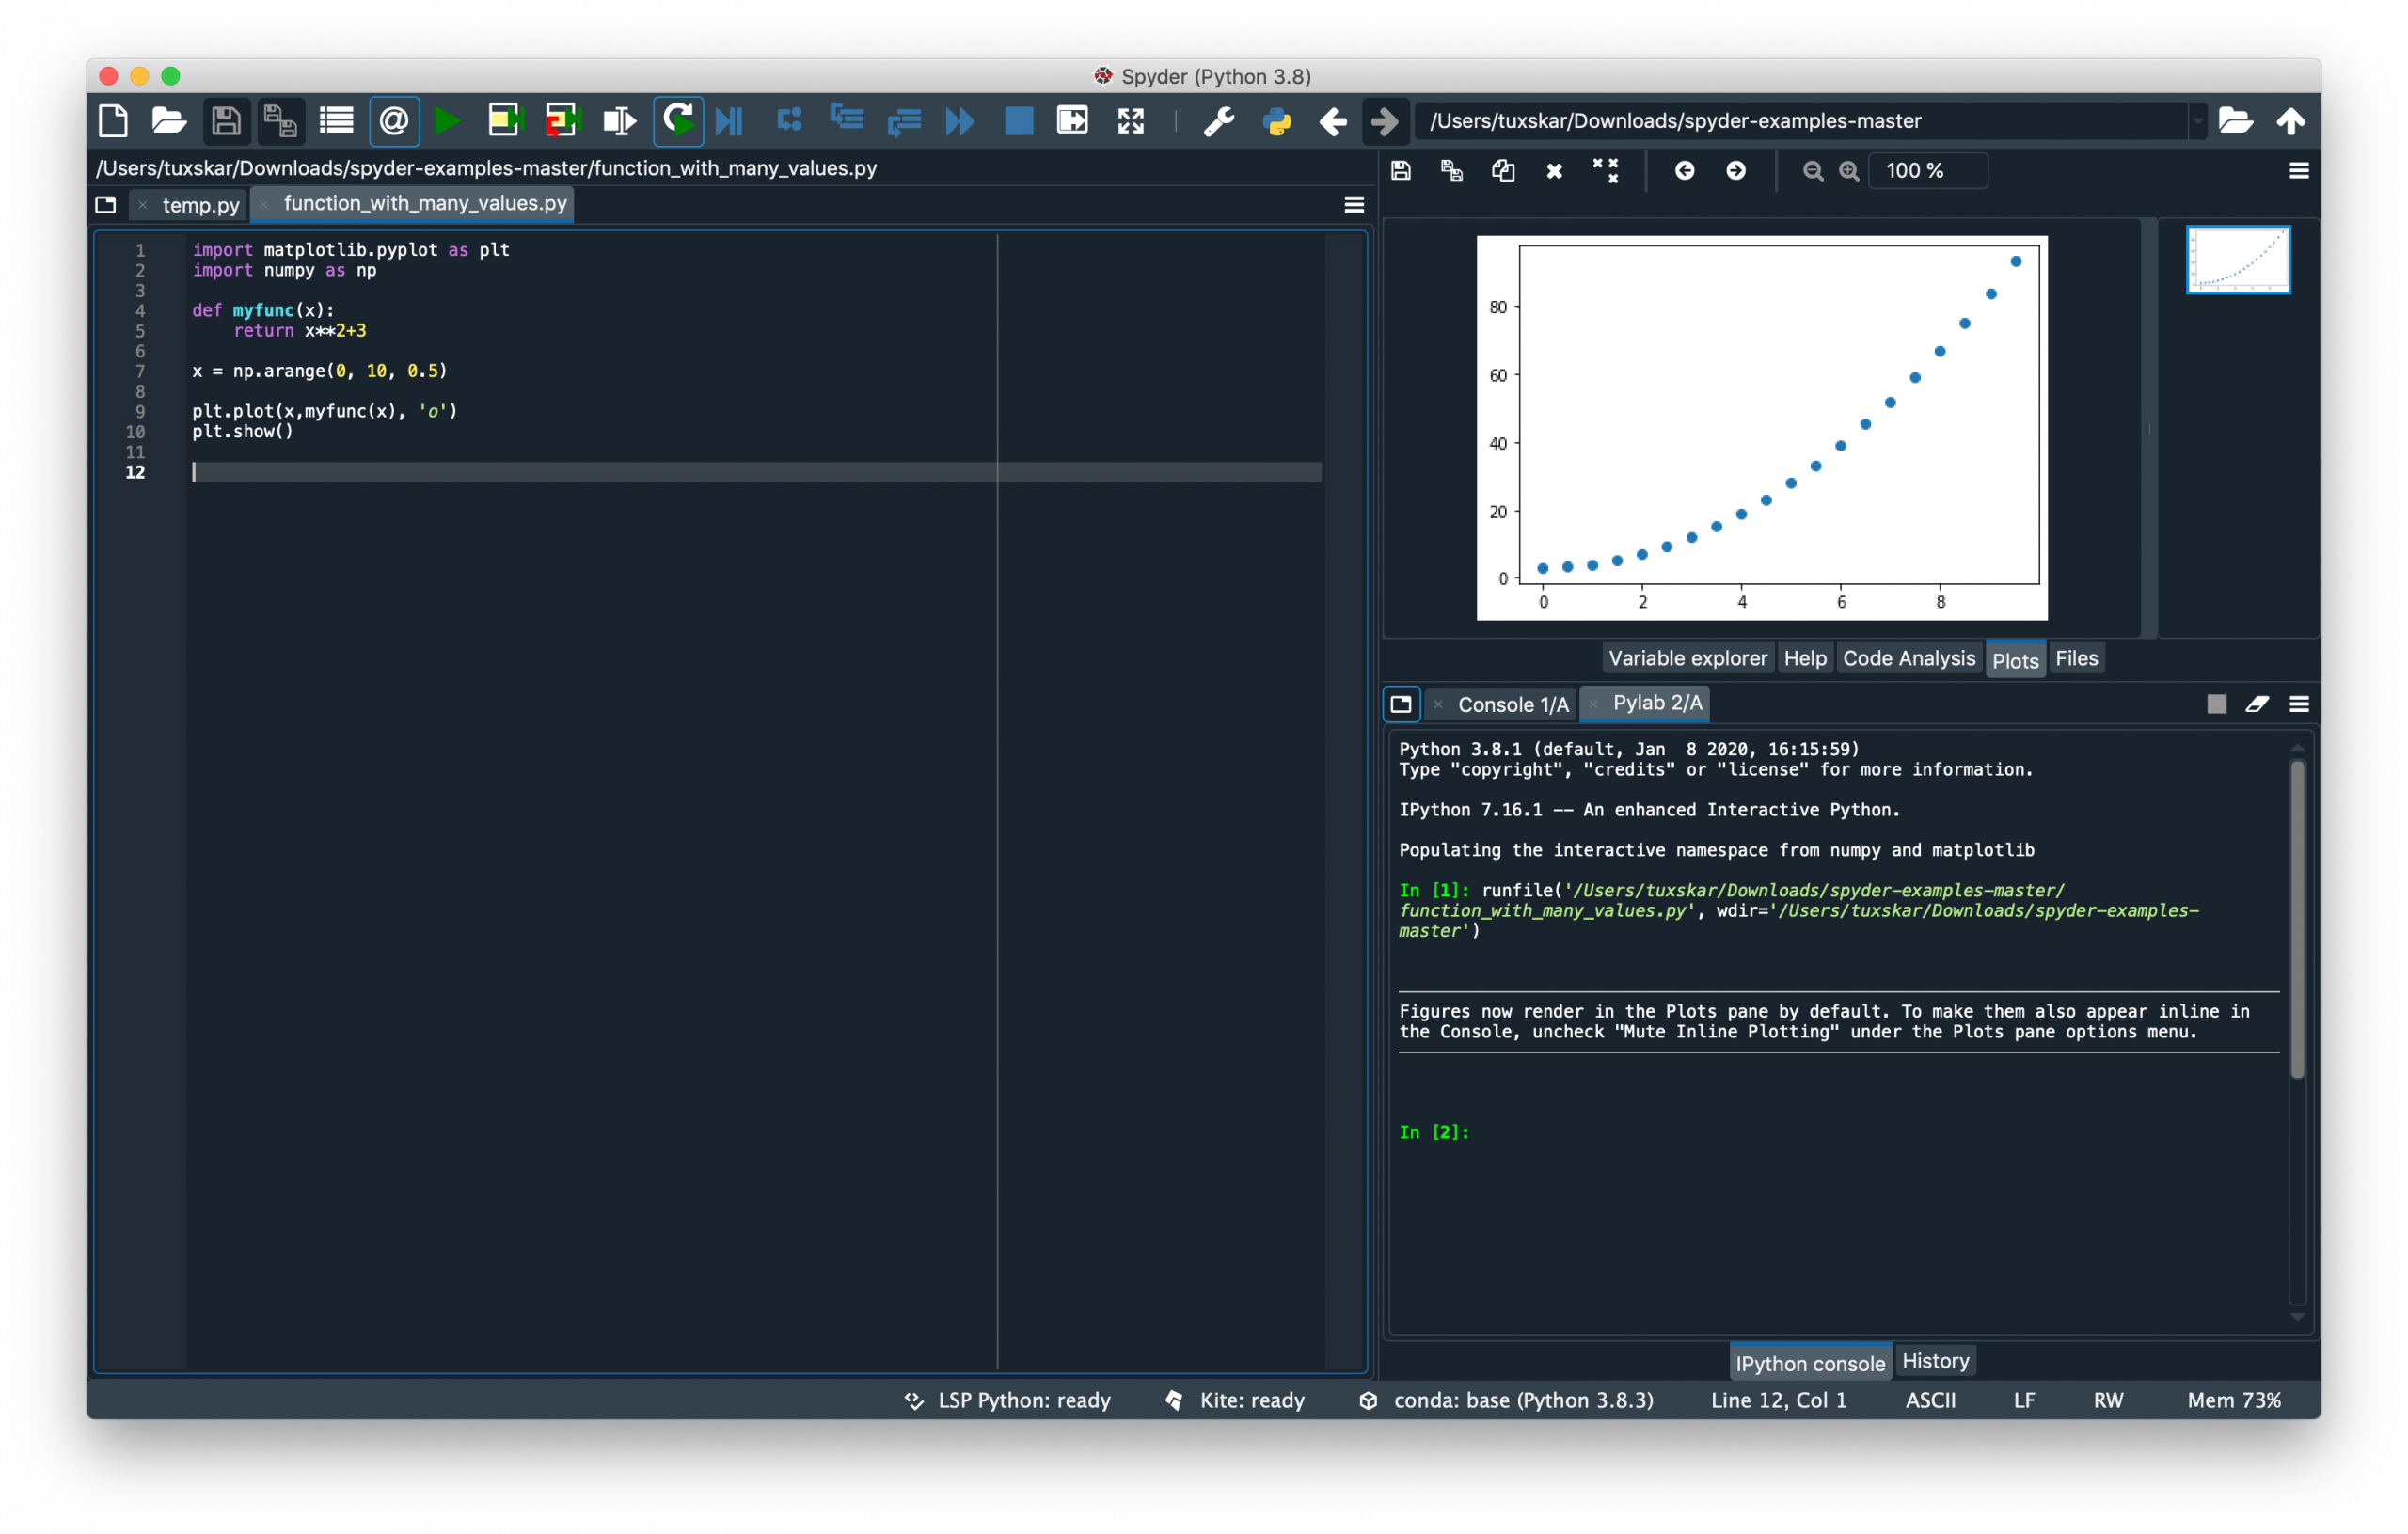Click the green Run file button

click(447, 121)
